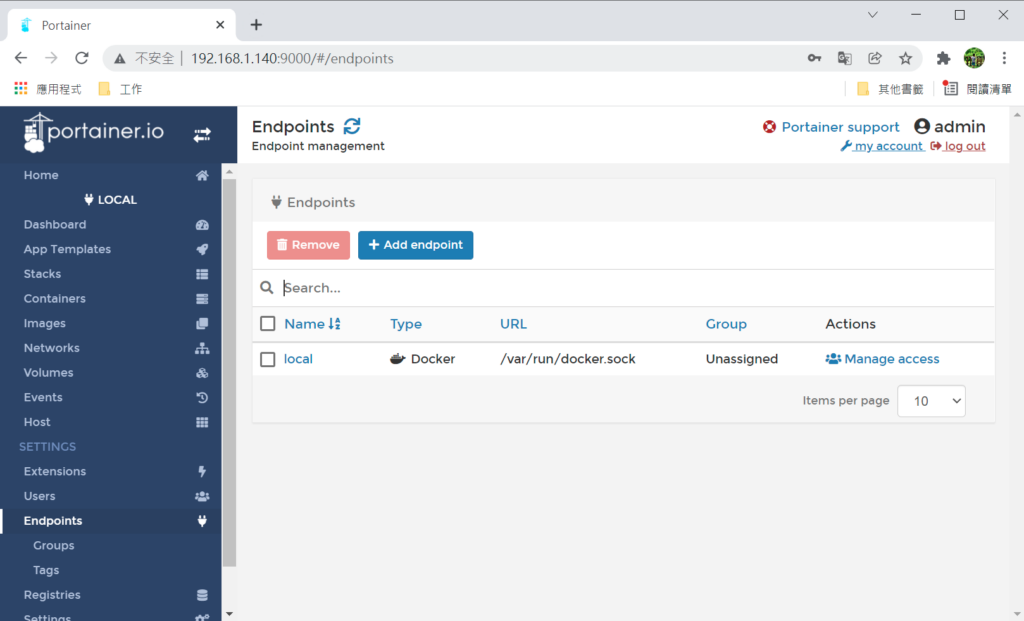Open the browser extensions puzzle icon
The width and height of the screenshot is (1024, 621).
(943, 58)
